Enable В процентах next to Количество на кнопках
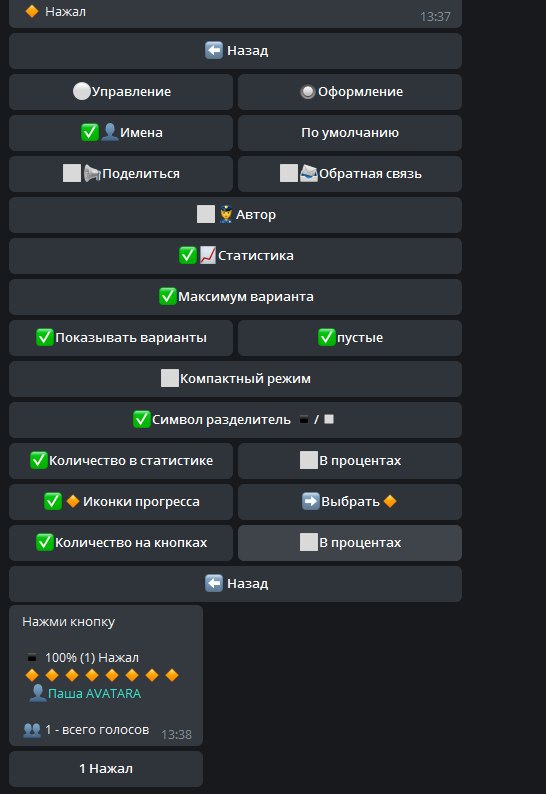Screen dimensions: 546x794 click(x=350, y=543)
